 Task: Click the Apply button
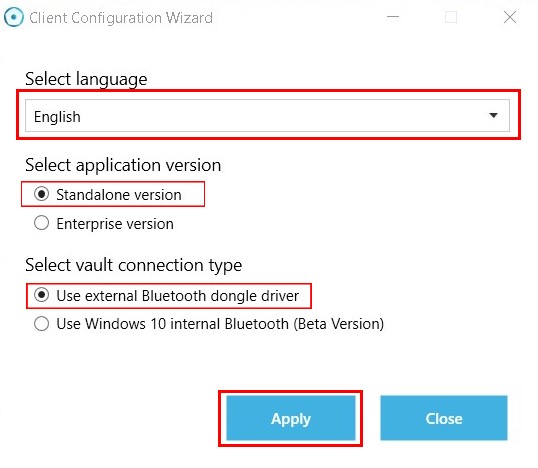tap(291, 418)
